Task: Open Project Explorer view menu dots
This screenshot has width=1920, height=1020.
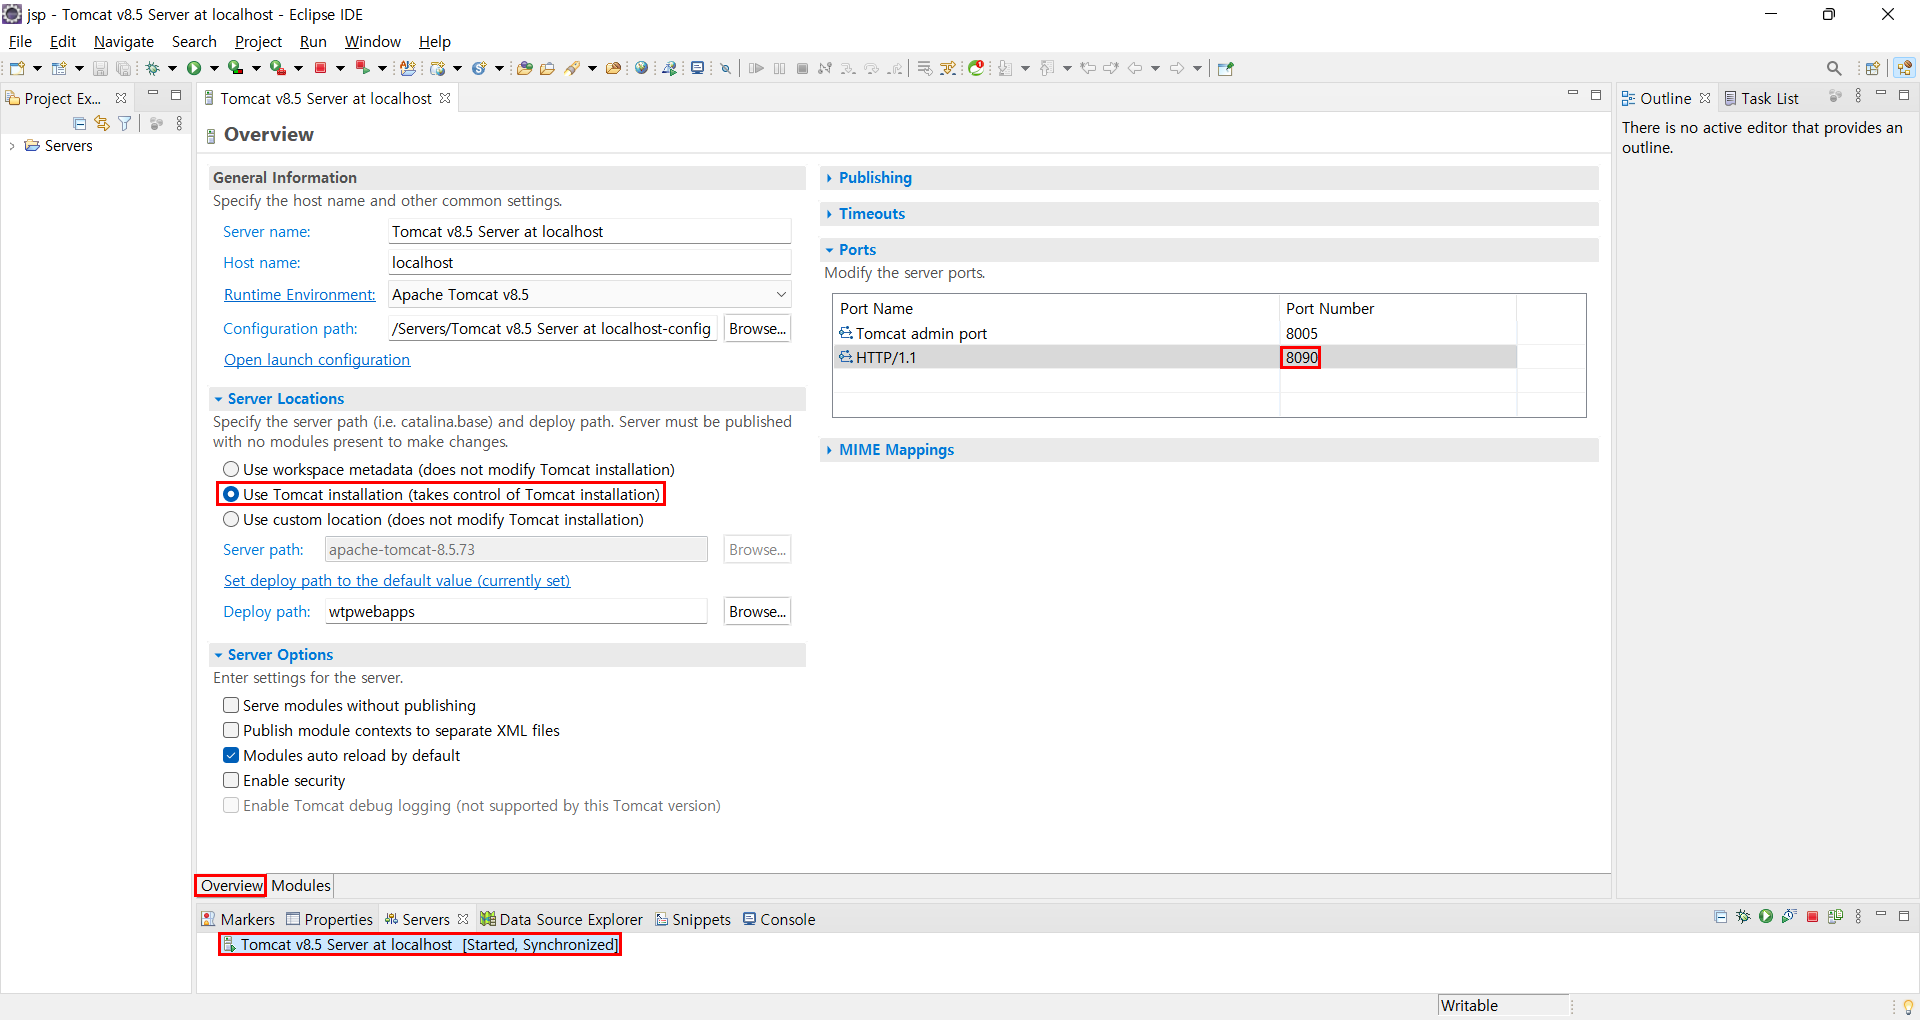Action: (x=179, y=123)
